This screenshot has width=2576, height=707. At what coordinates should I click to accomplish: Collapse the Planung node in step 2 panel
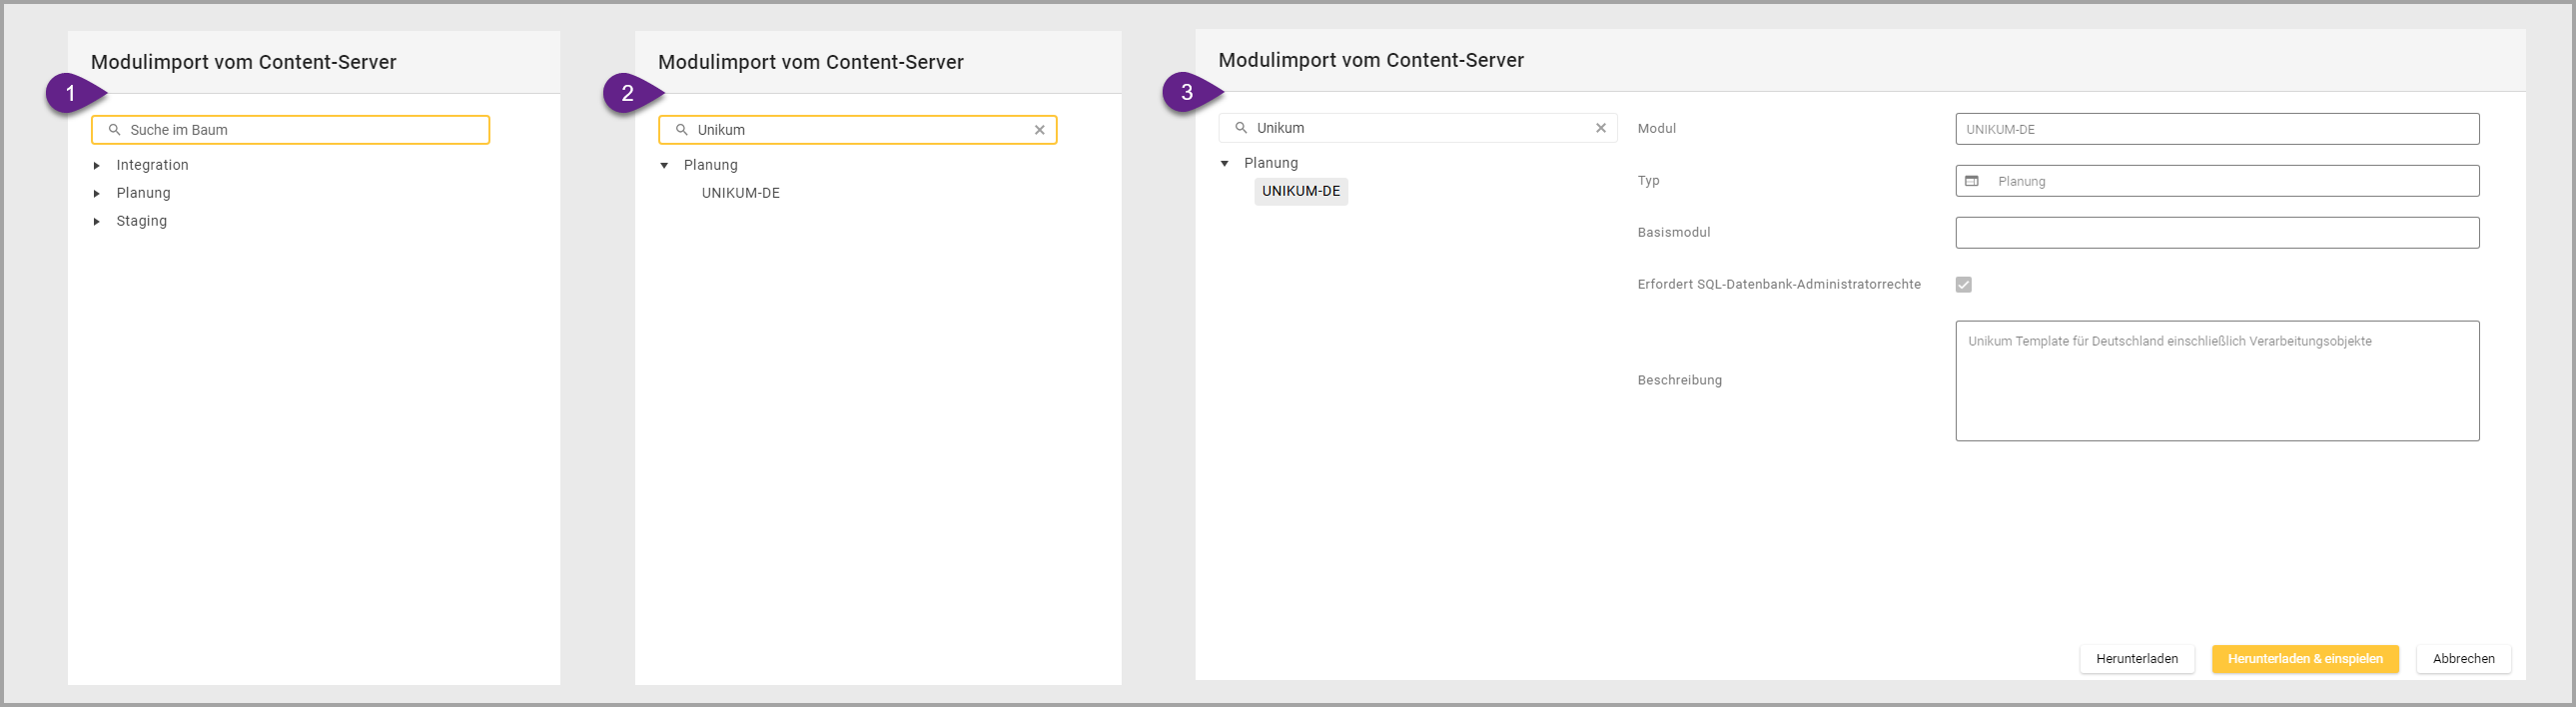tap(664, 166)
